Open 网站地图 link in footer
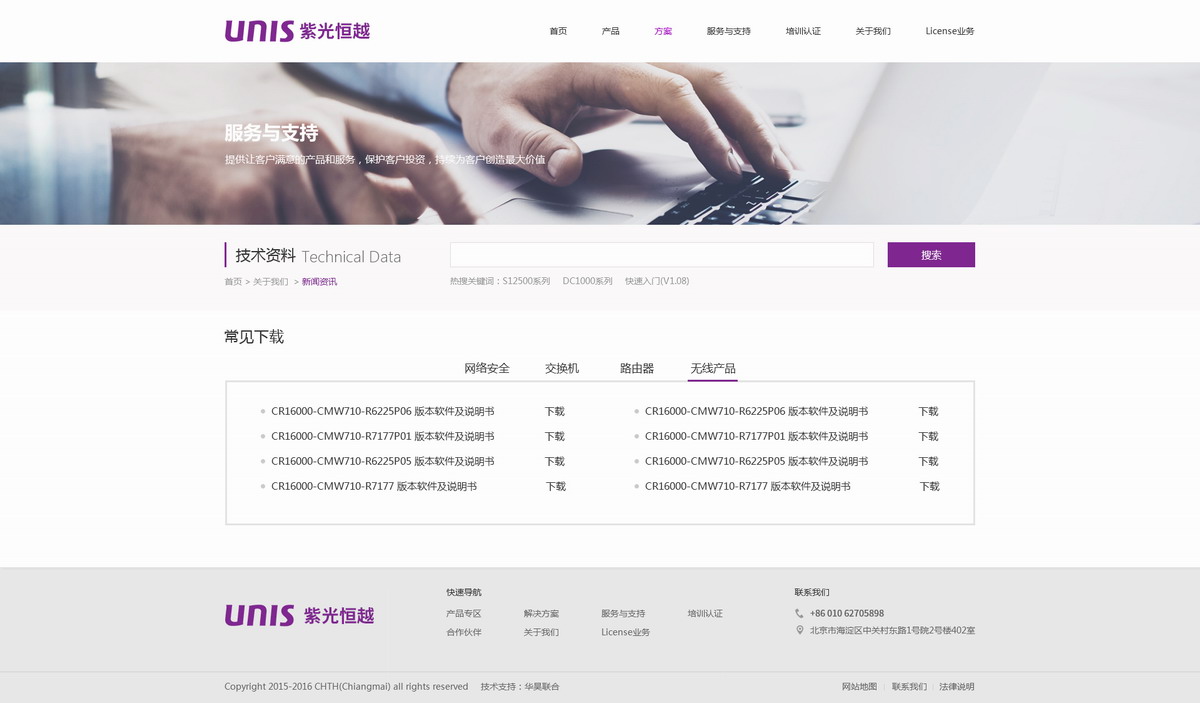 [859, 687]
